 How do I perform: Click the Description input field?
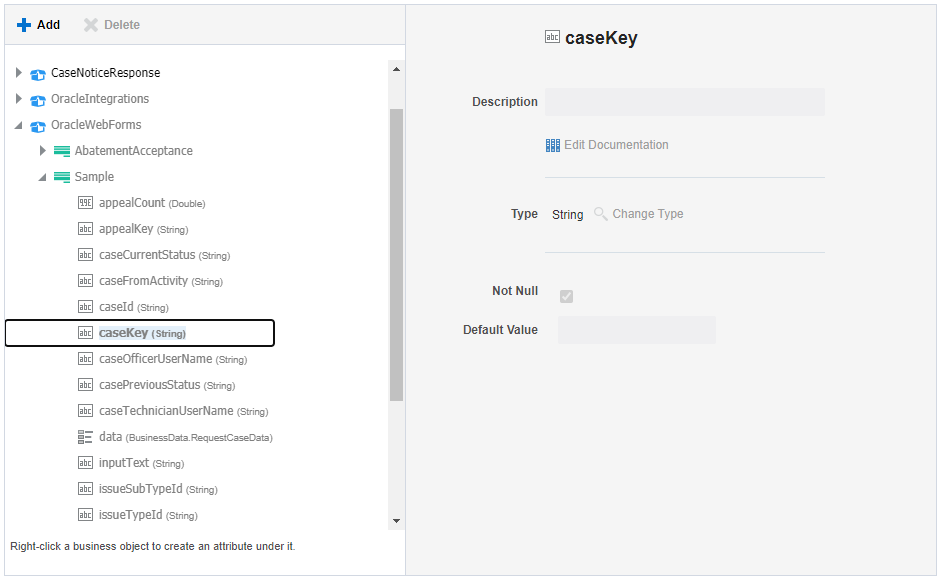coord(685,102)
